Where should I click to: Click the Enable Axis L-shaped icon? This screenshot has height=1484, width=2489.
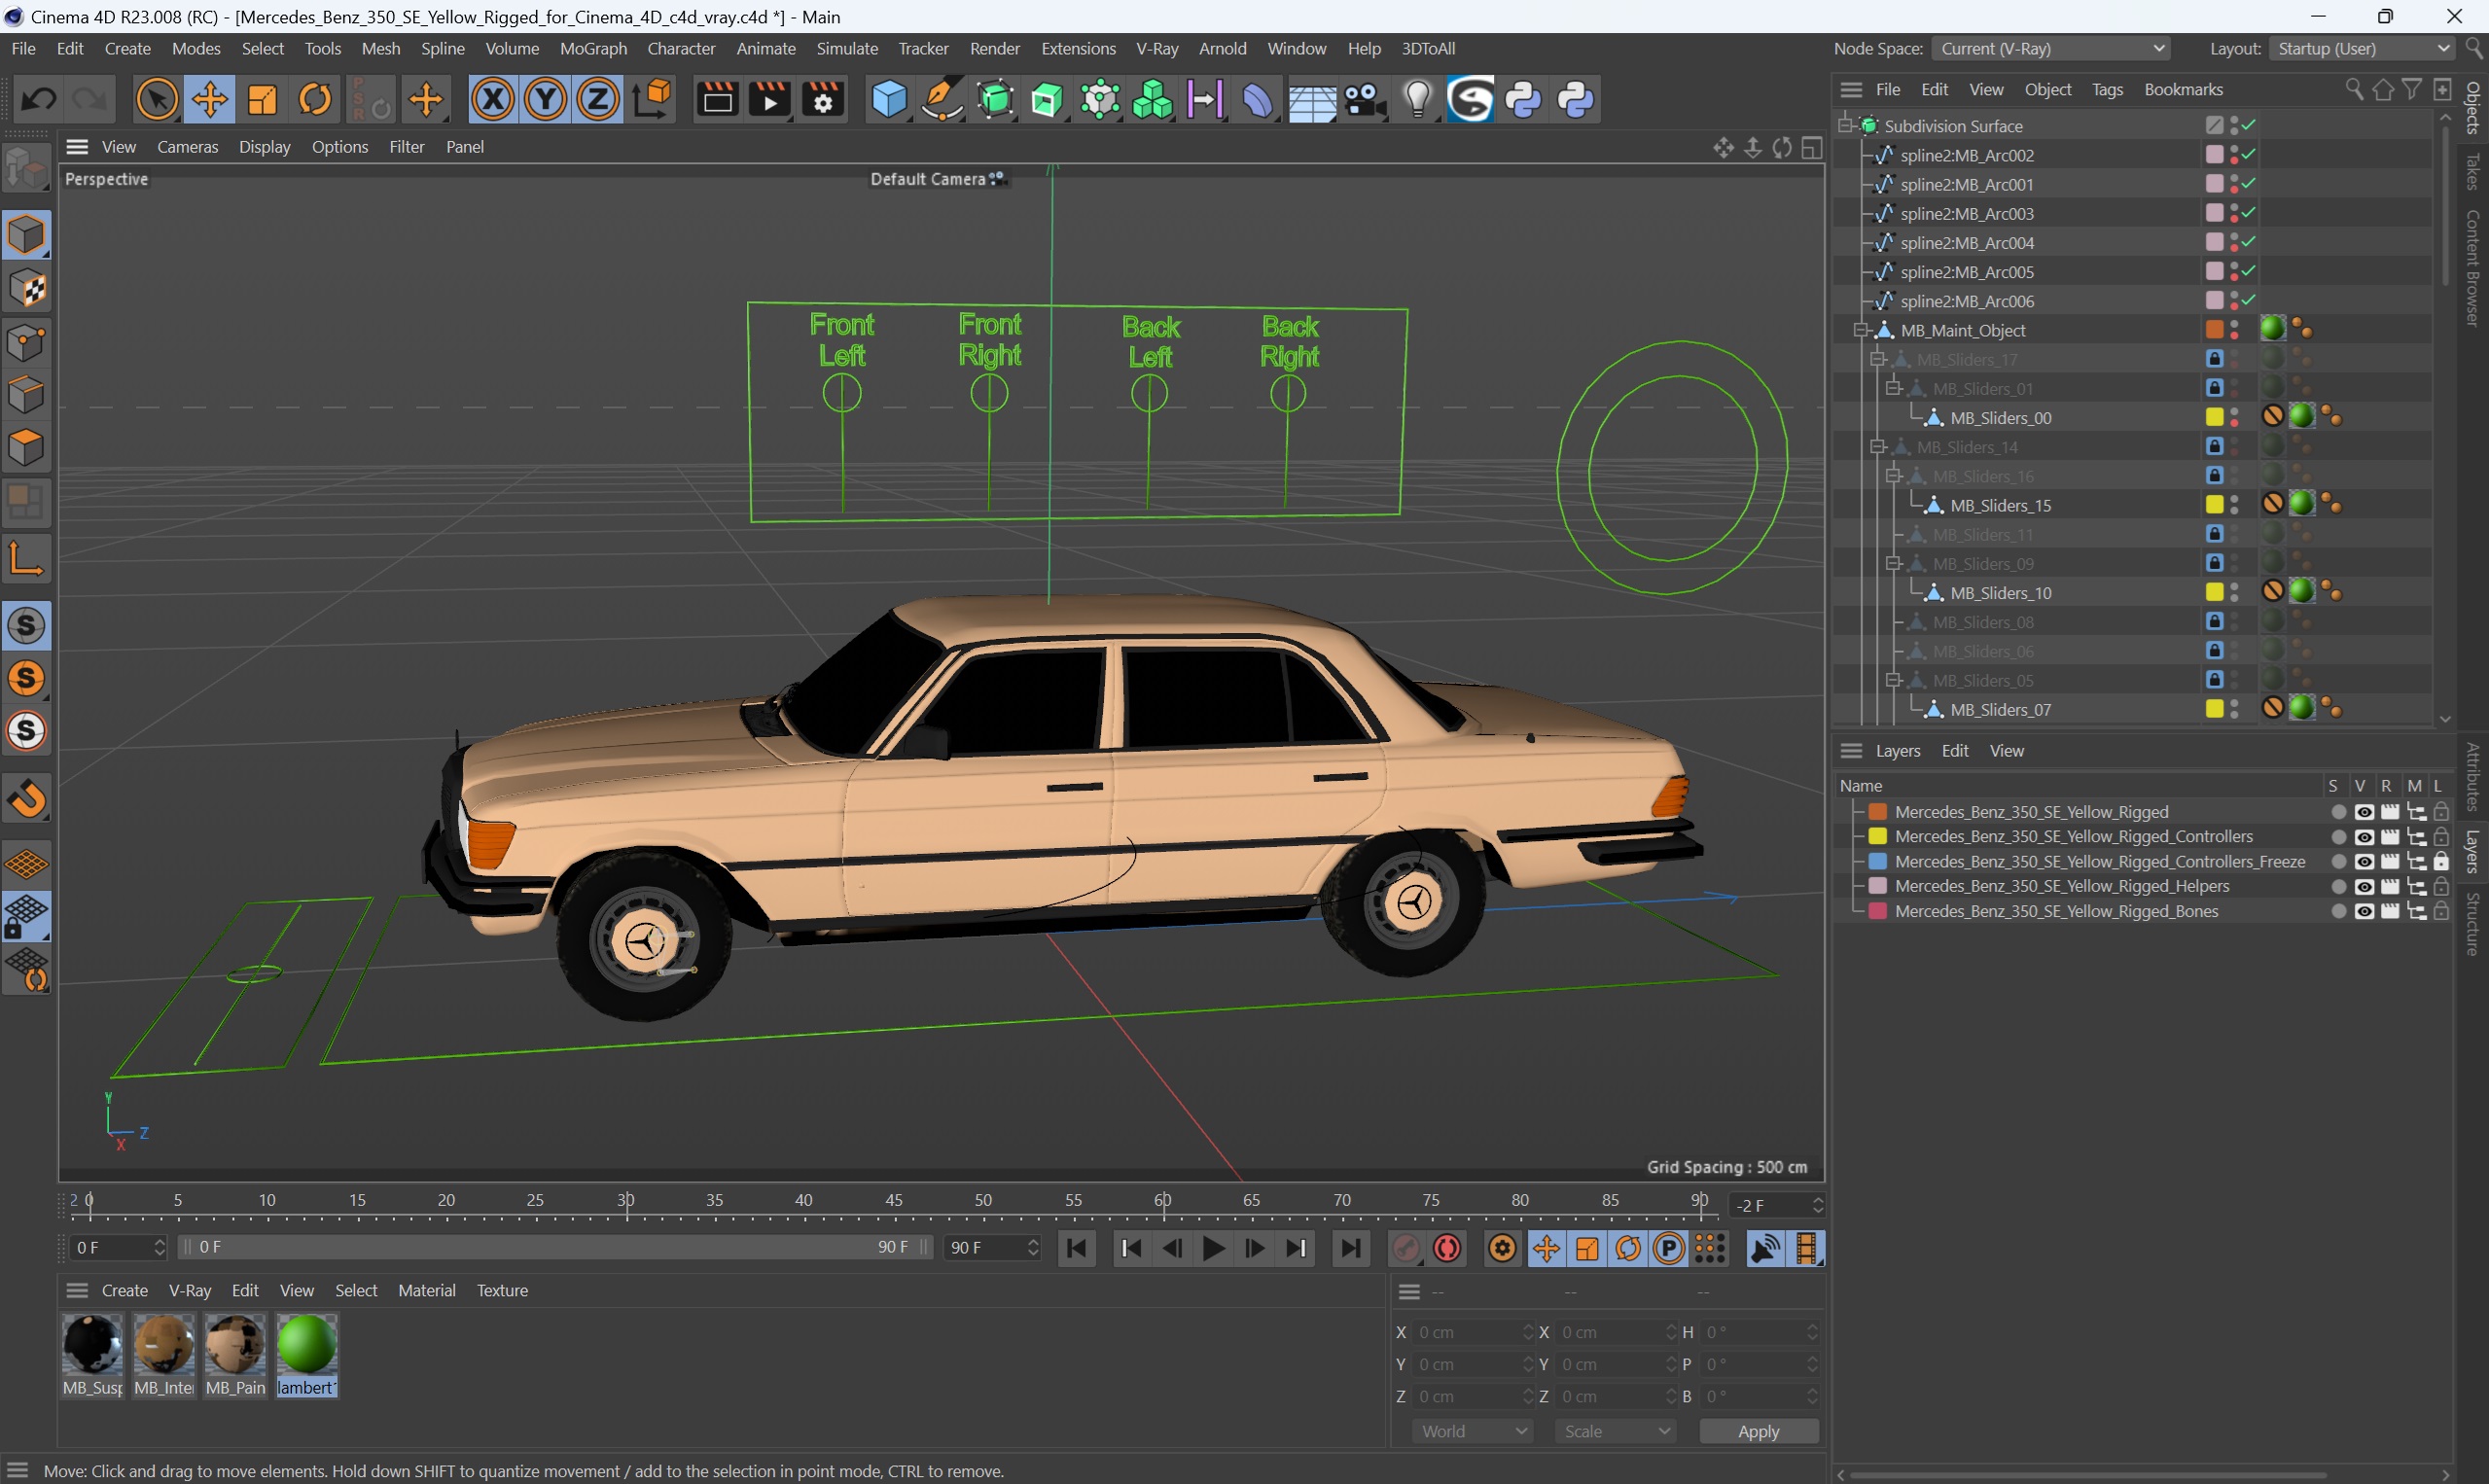[27, 559]
